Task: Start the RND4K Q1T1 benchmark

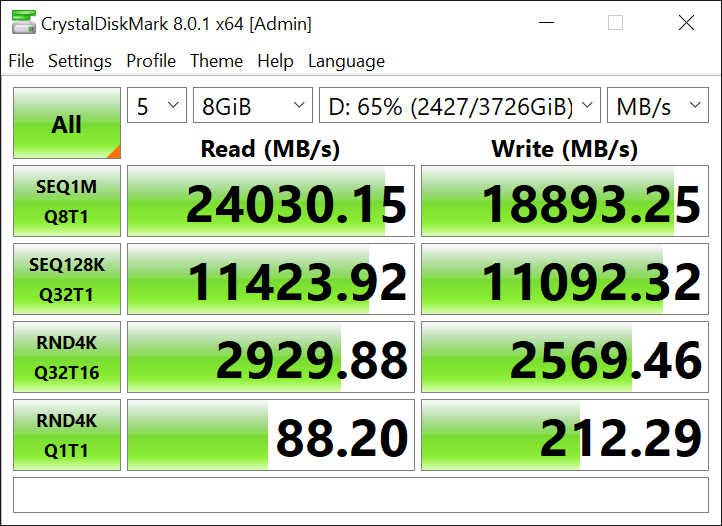Action: [x=67, y=435]
